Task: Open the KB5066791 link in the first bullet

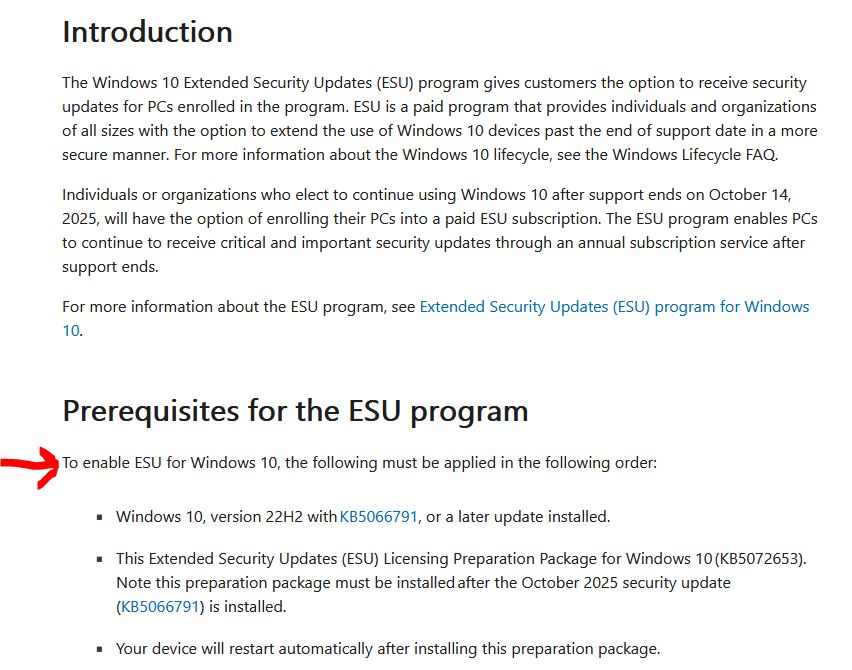Action: coord(378,517)
